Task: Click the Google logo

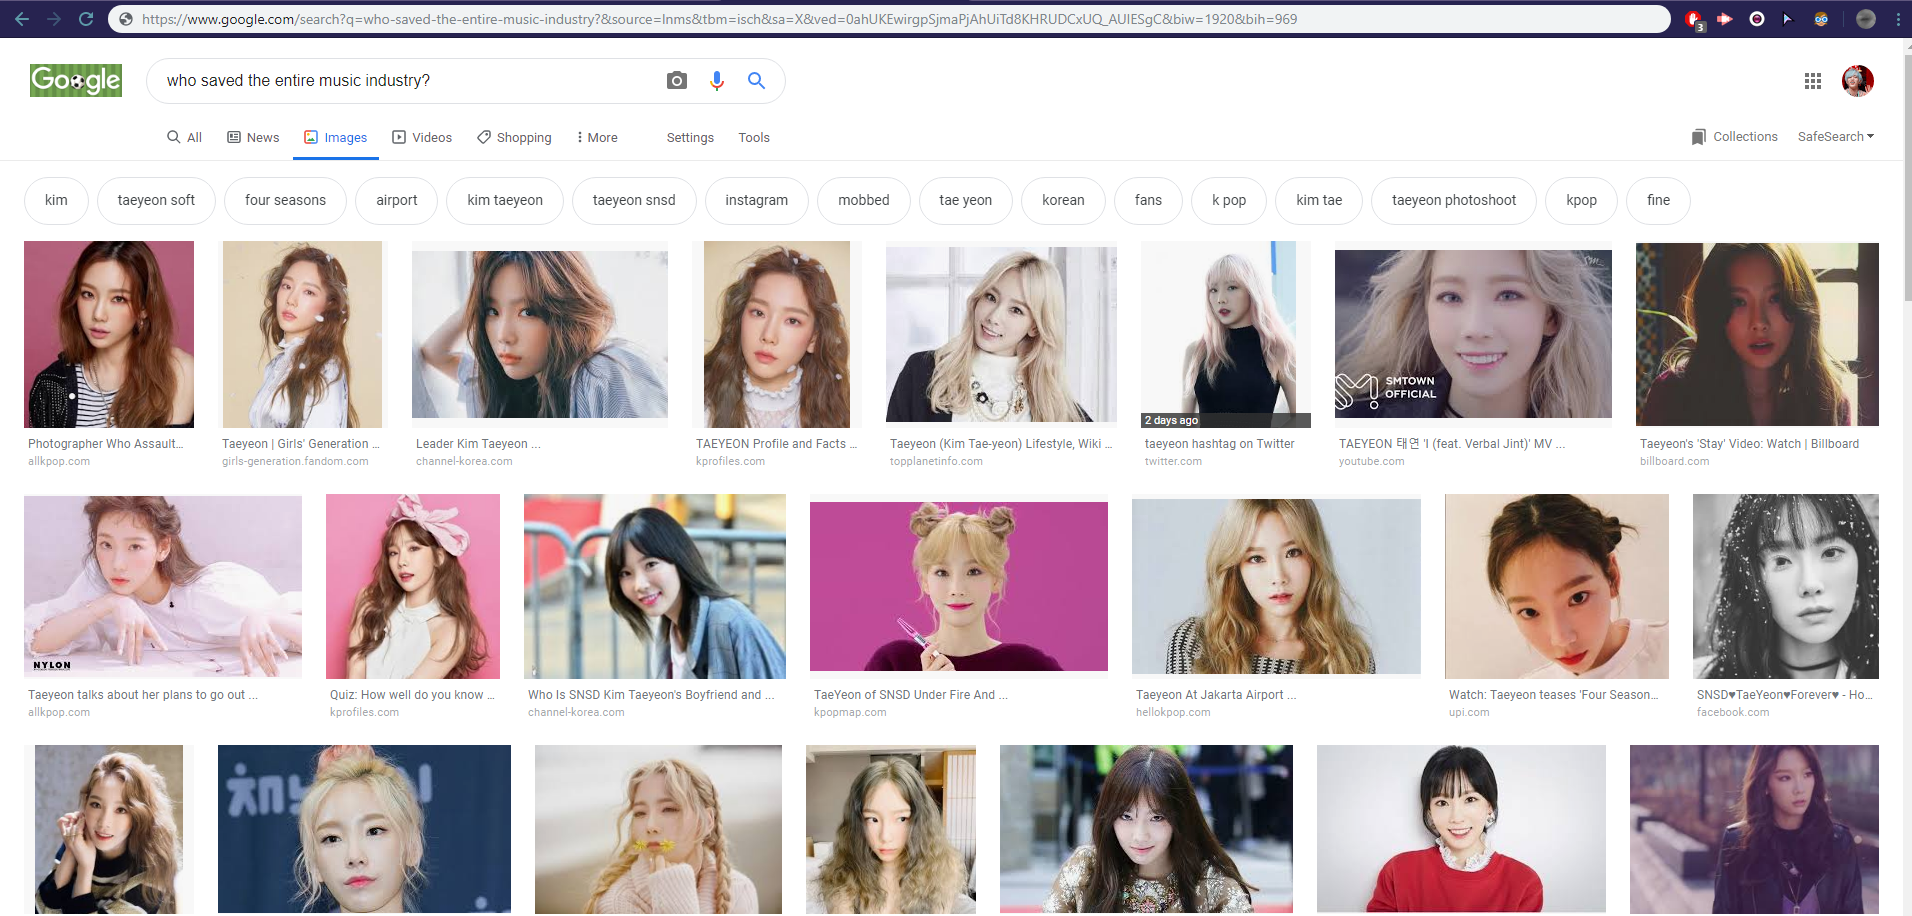Action: pos(76,80)
